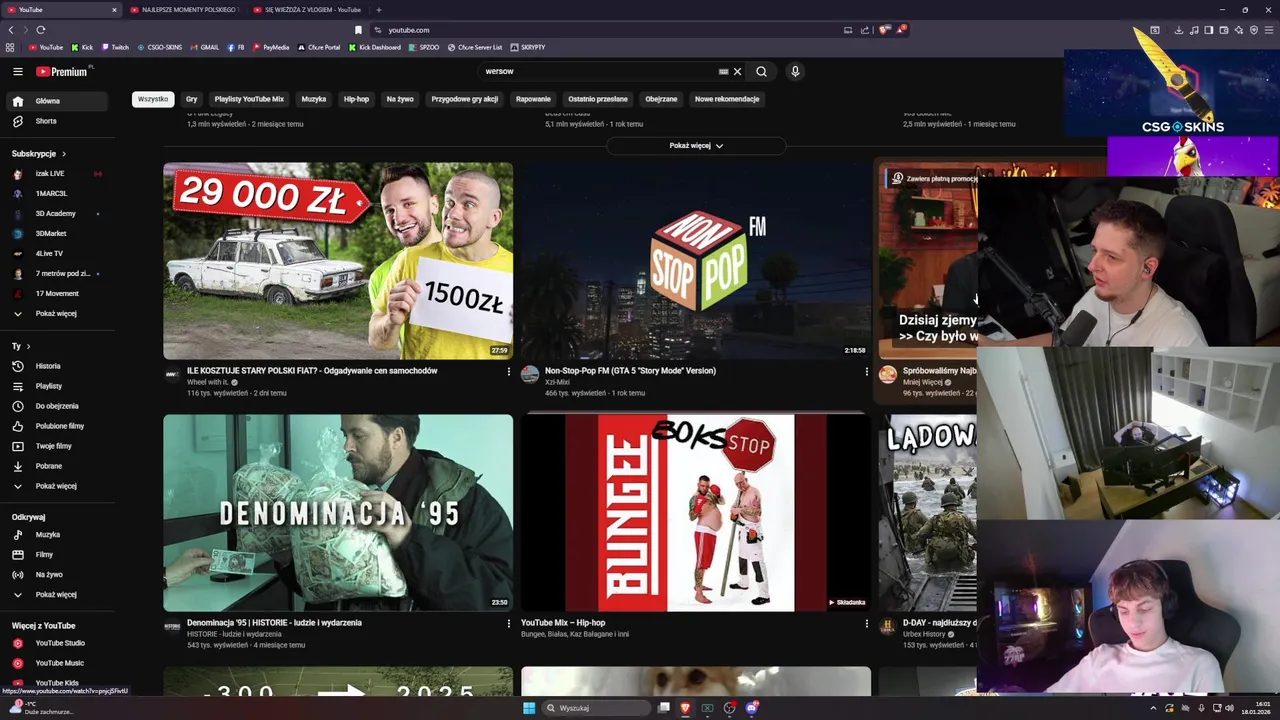Viewport: 1280px width, 720px height.
Task: Expand Pokaż więcej under Odkrywaj
Action: tap(58, 594)
